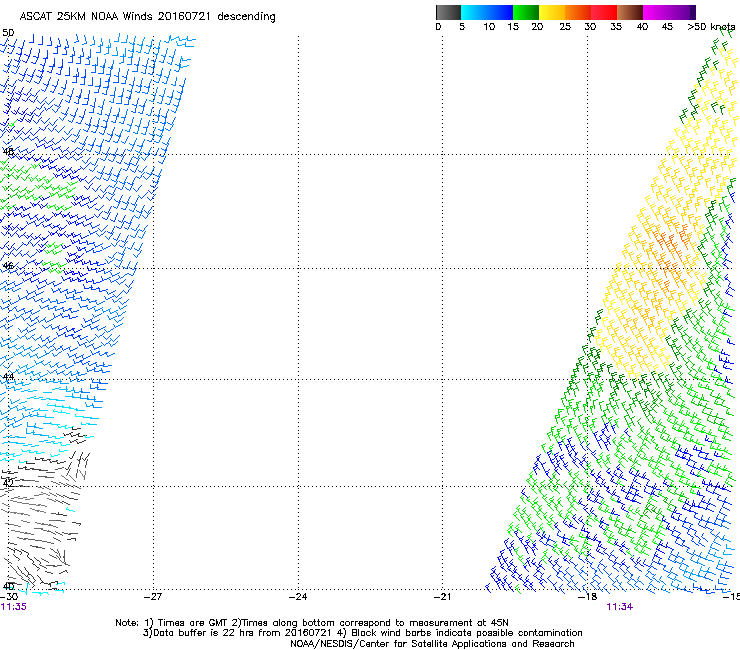This screenshot has height=650, width=740.
Task: Click the "20" label under the color bar
Action: click(537, 27)
